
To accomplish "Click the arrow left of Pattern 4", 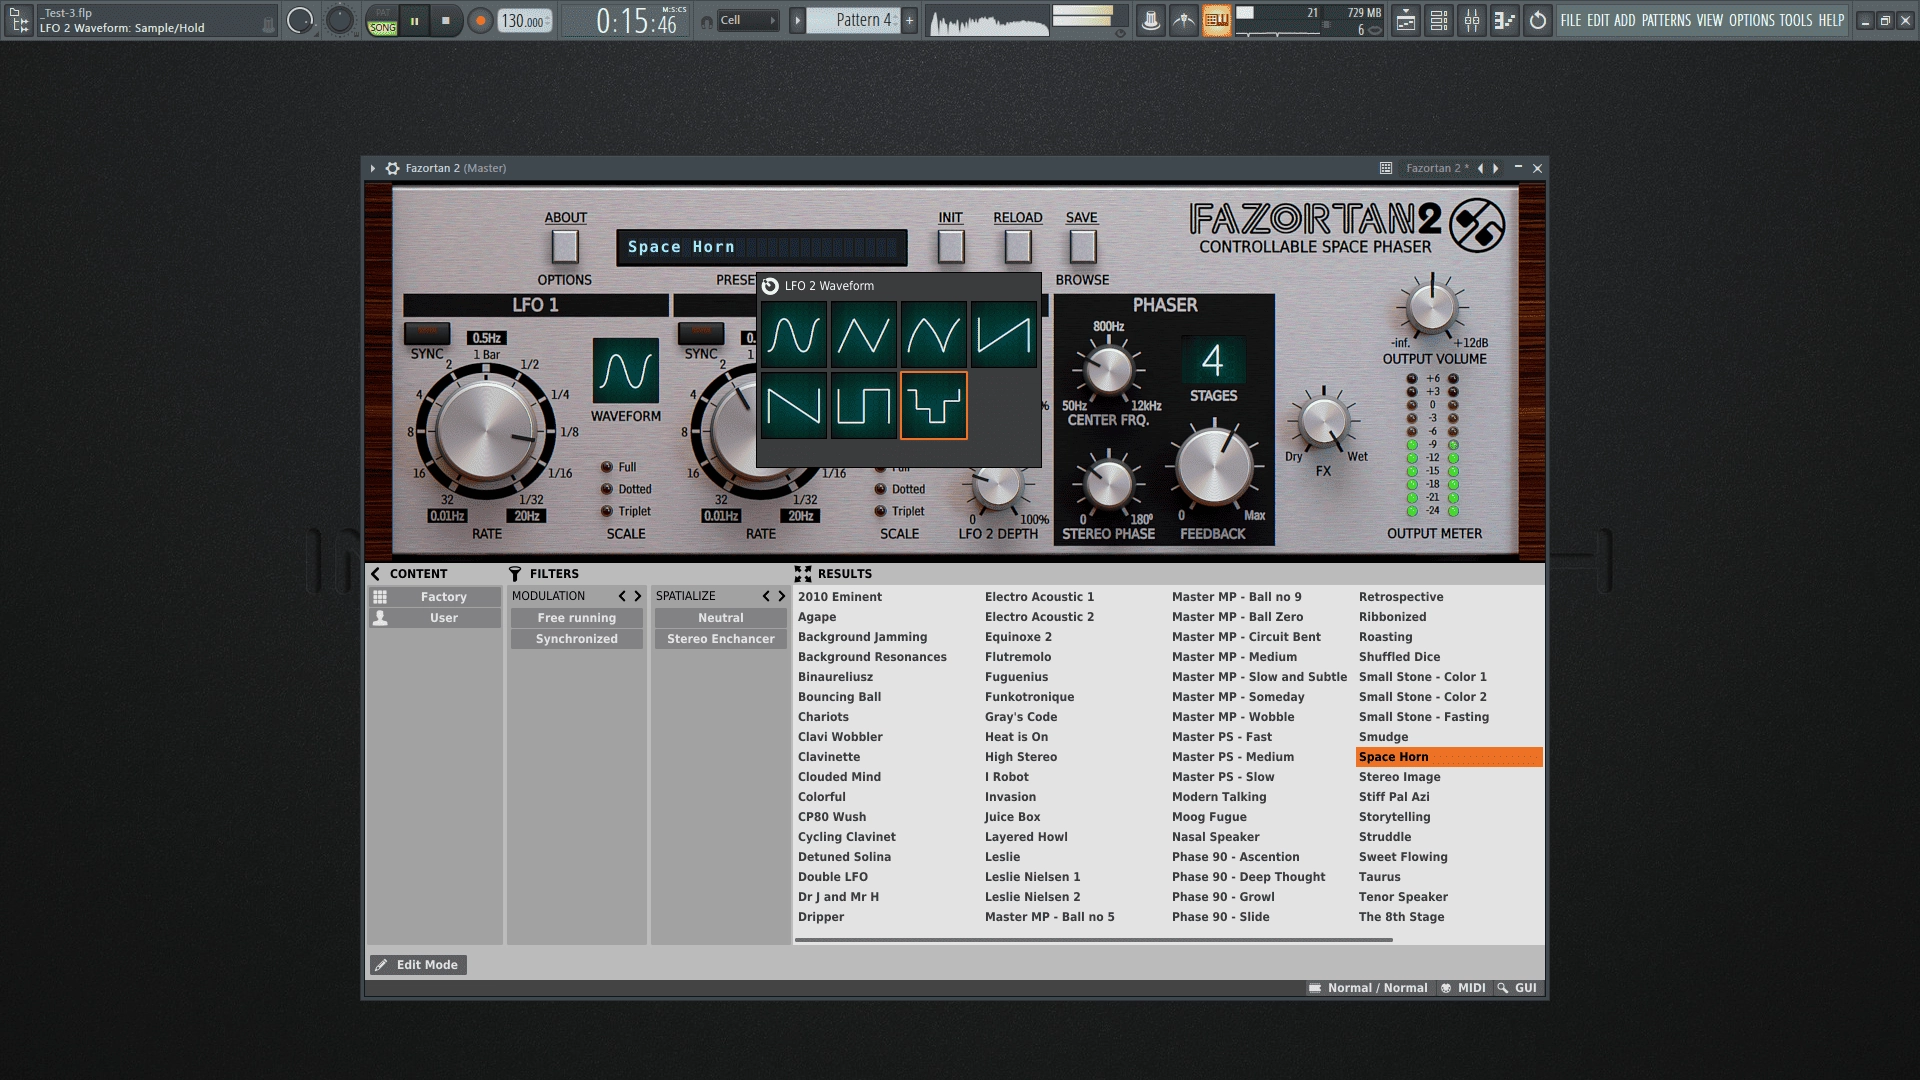I will coord(797,20).
